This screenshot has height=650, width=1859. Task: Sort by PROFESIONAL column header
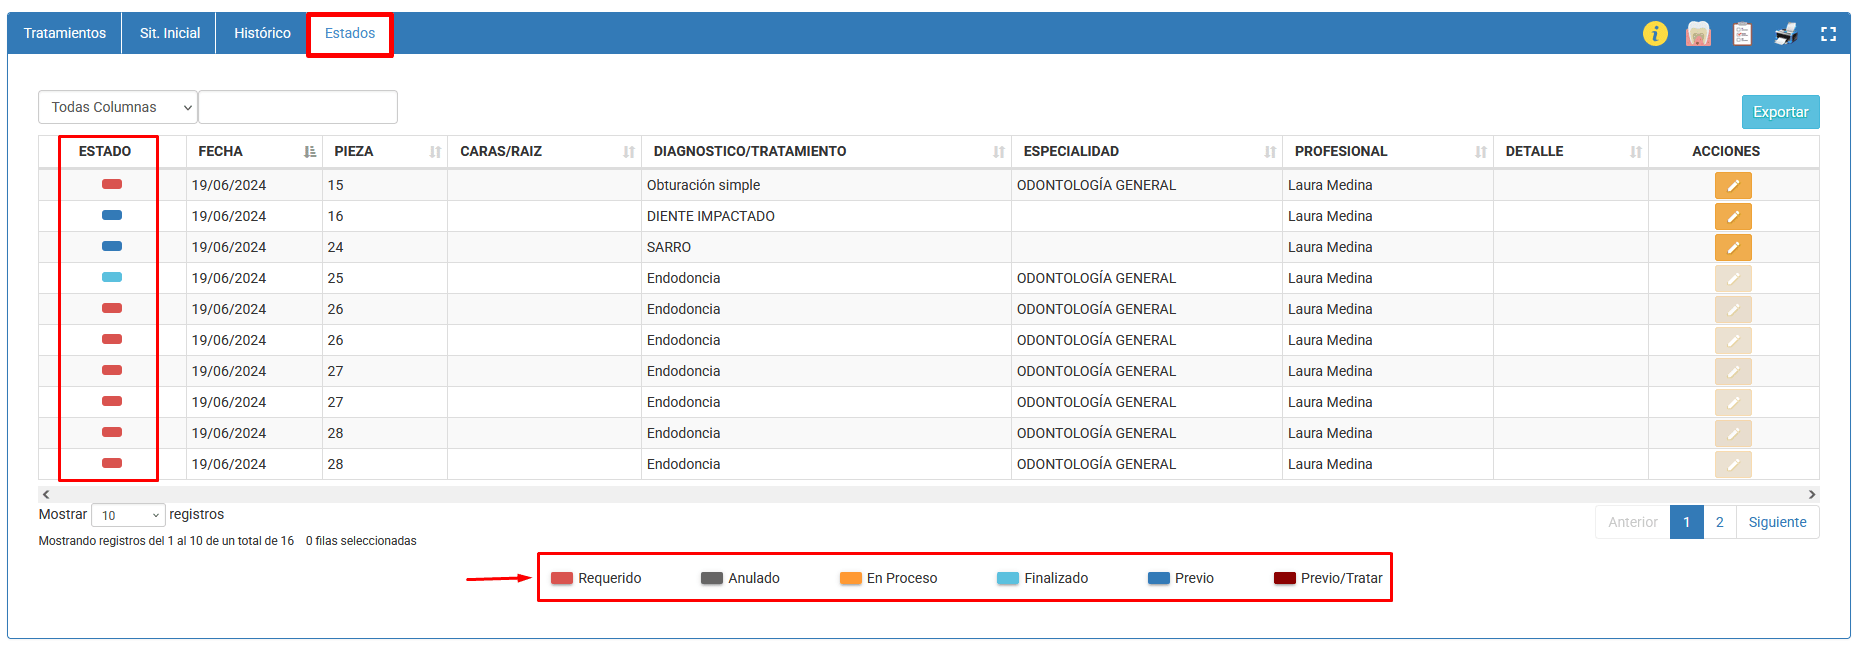coord(1386,151)
